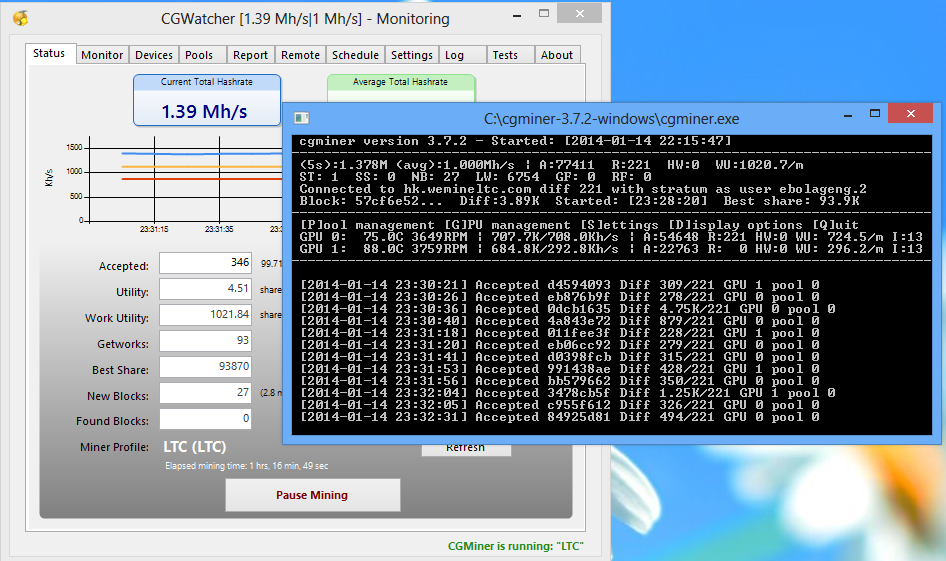Click the Found Blocks field 0
946x561 pixels.
click(x=206, y=419)
